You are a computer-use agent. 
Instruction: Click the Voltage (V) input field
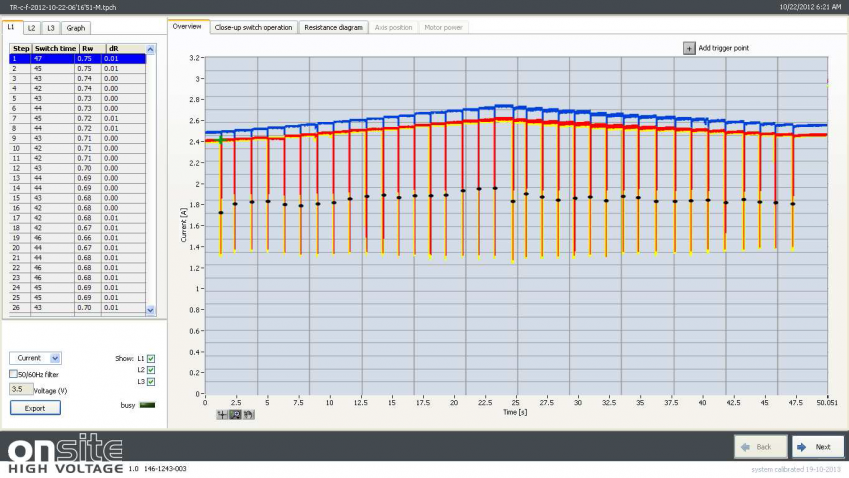[21, 389]
